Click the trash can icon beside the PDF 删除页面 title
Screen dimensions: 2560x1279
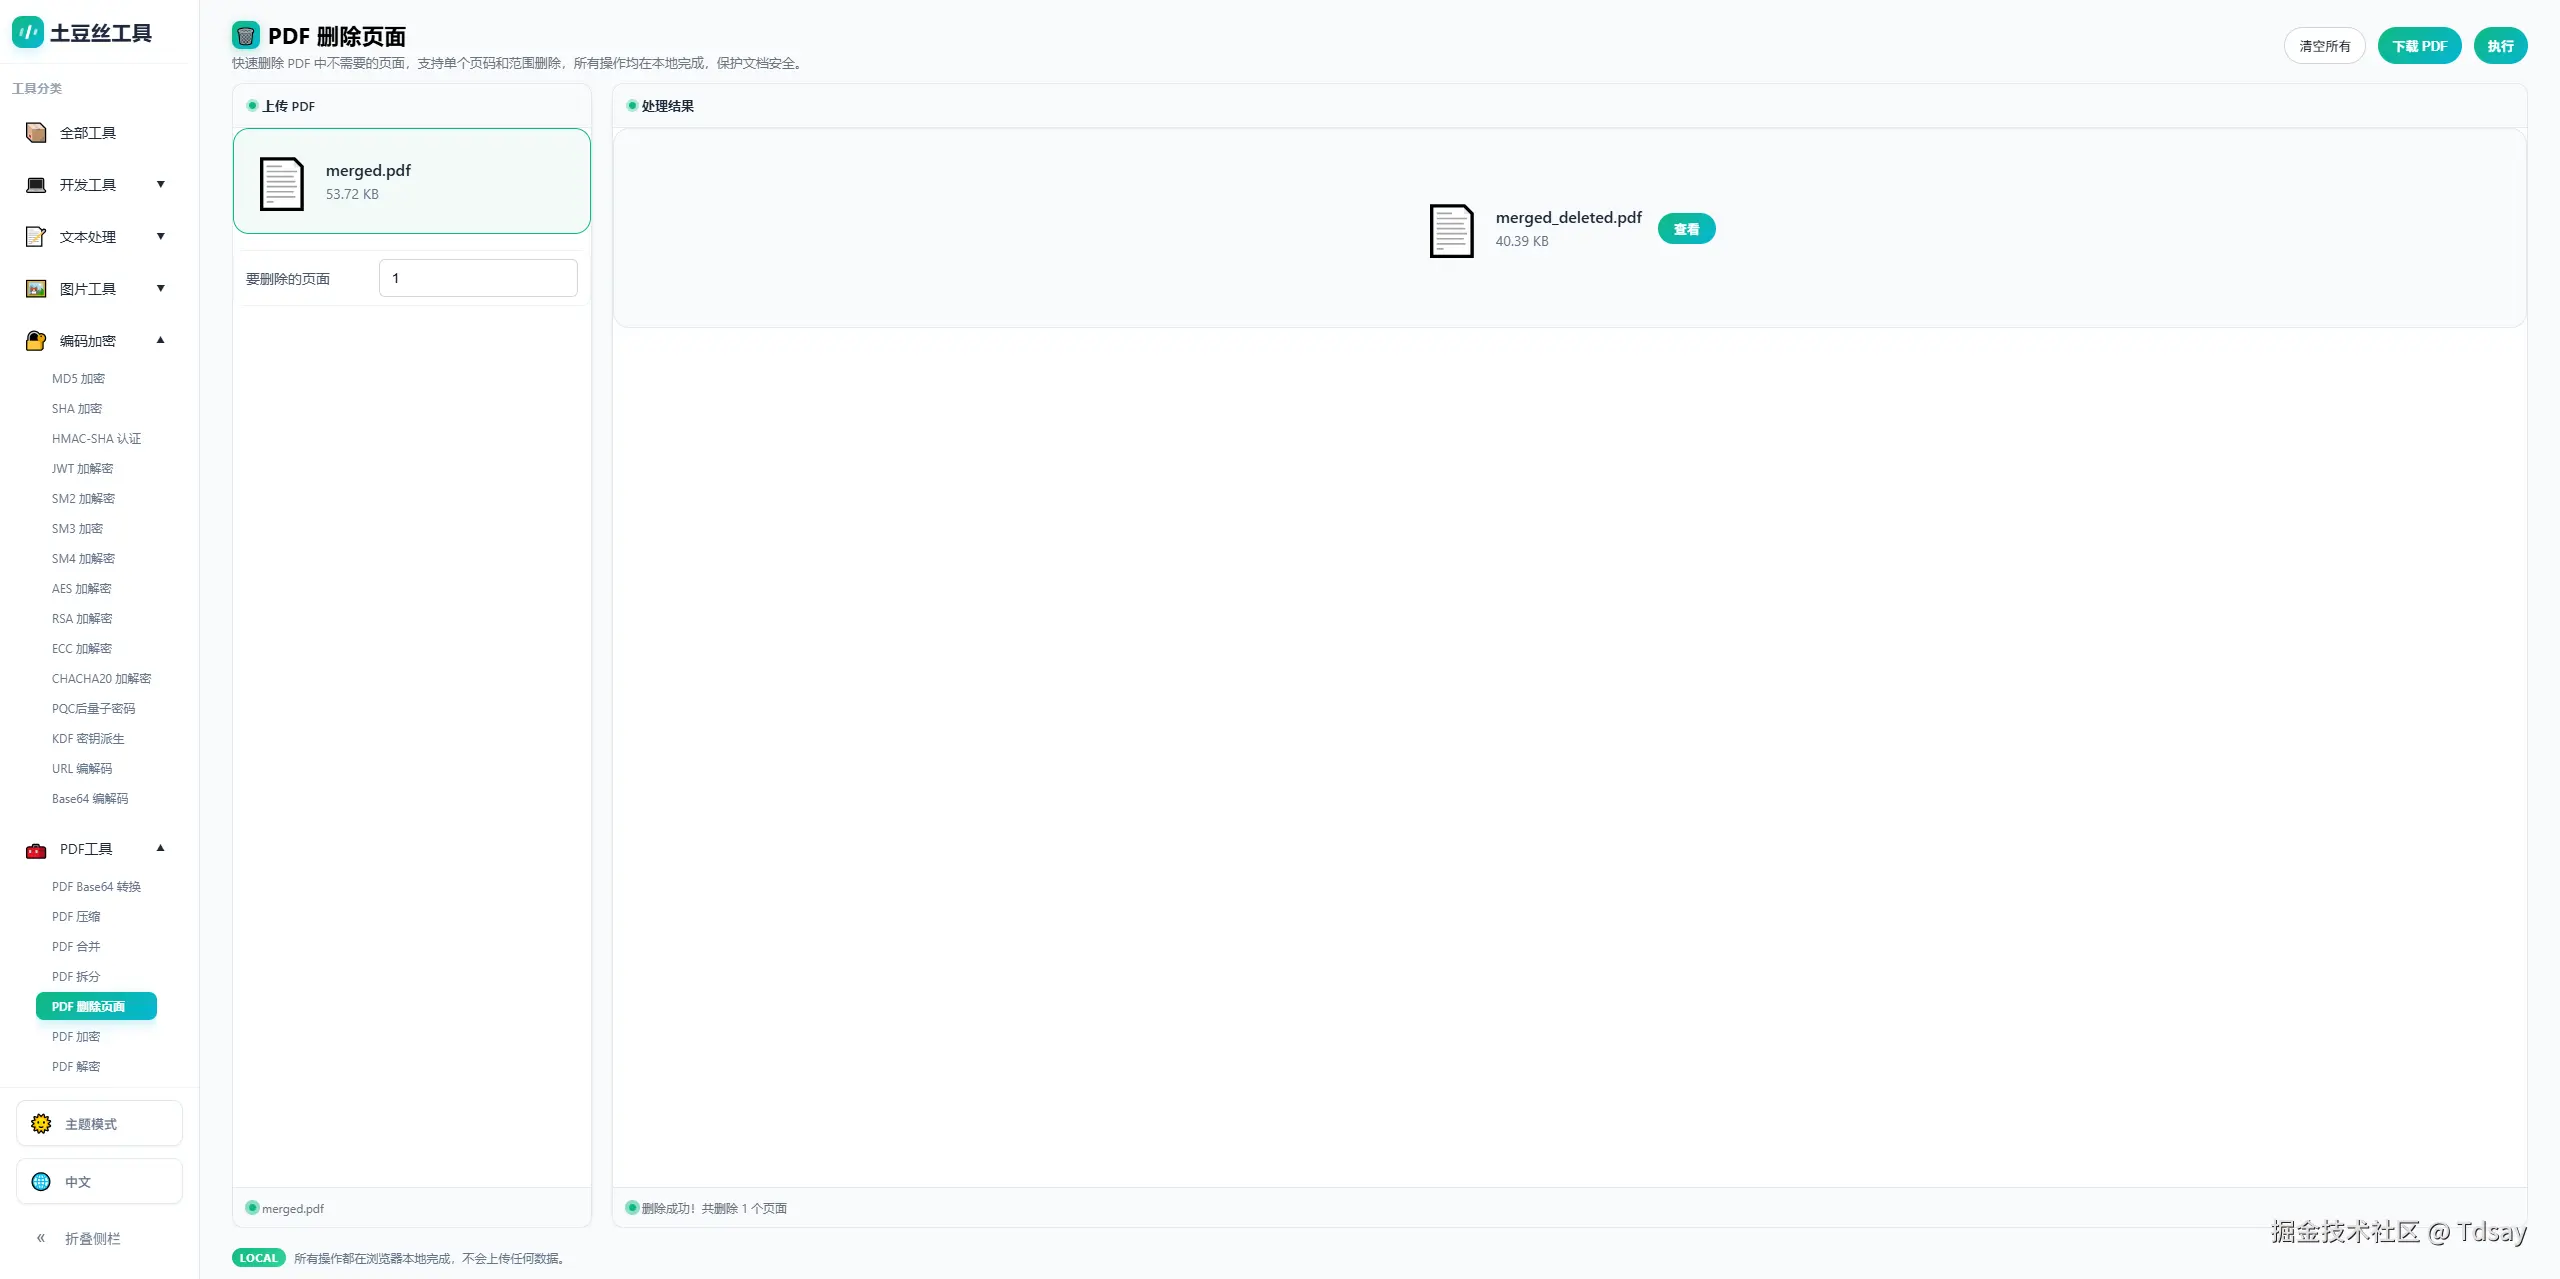point(245,36)
